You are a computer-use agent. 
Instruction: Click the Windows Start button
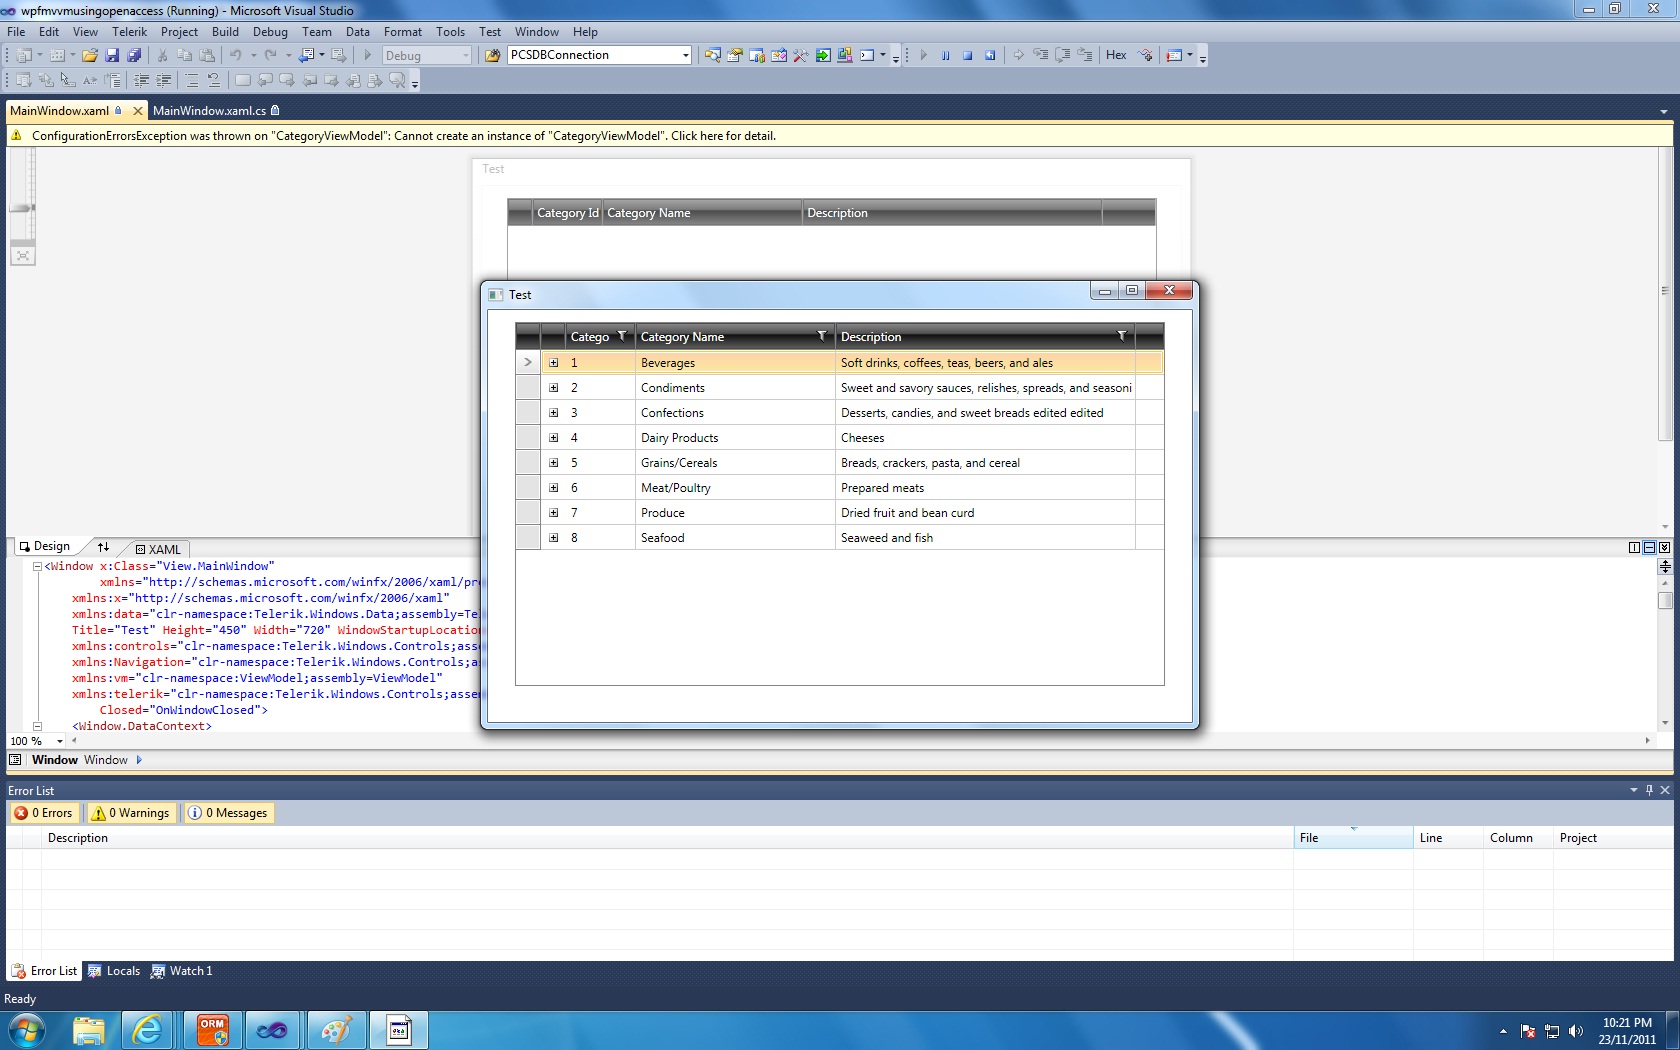click(x=25, y=1030)
